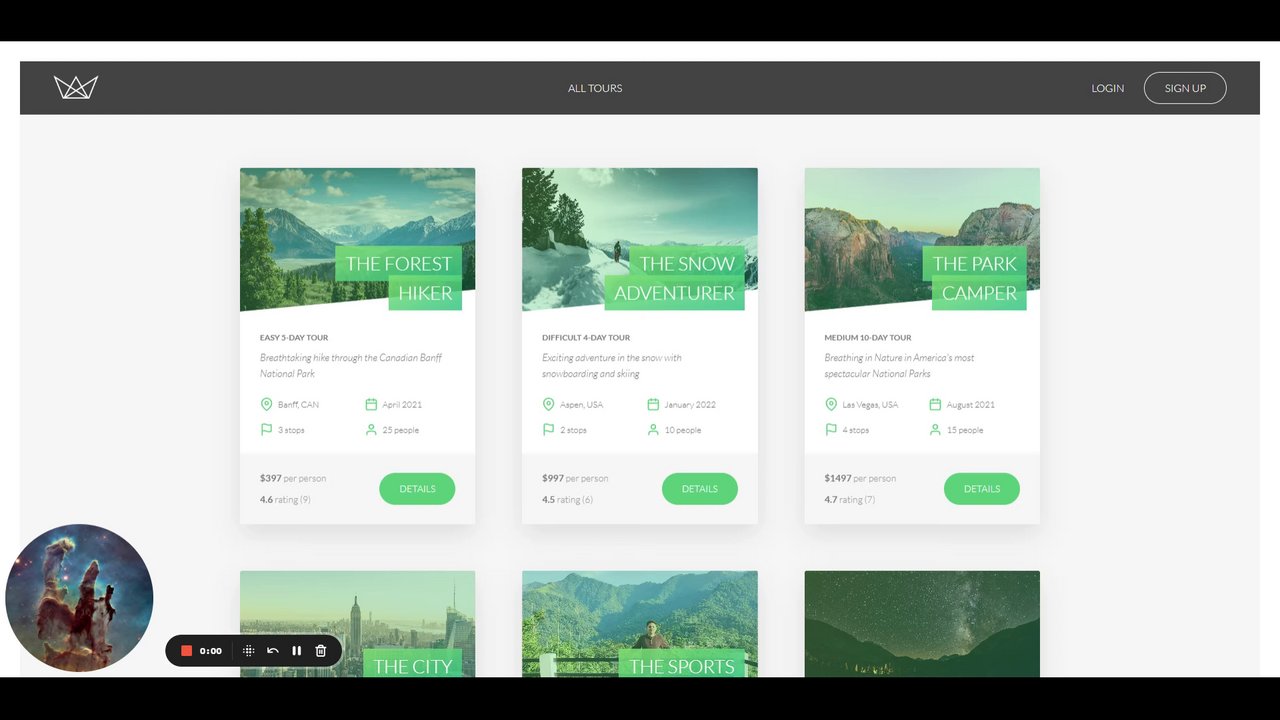The image size is (1280, 720).
Task: Click the 'Las Vegas, USA' location text
Action: pos(870,405)
